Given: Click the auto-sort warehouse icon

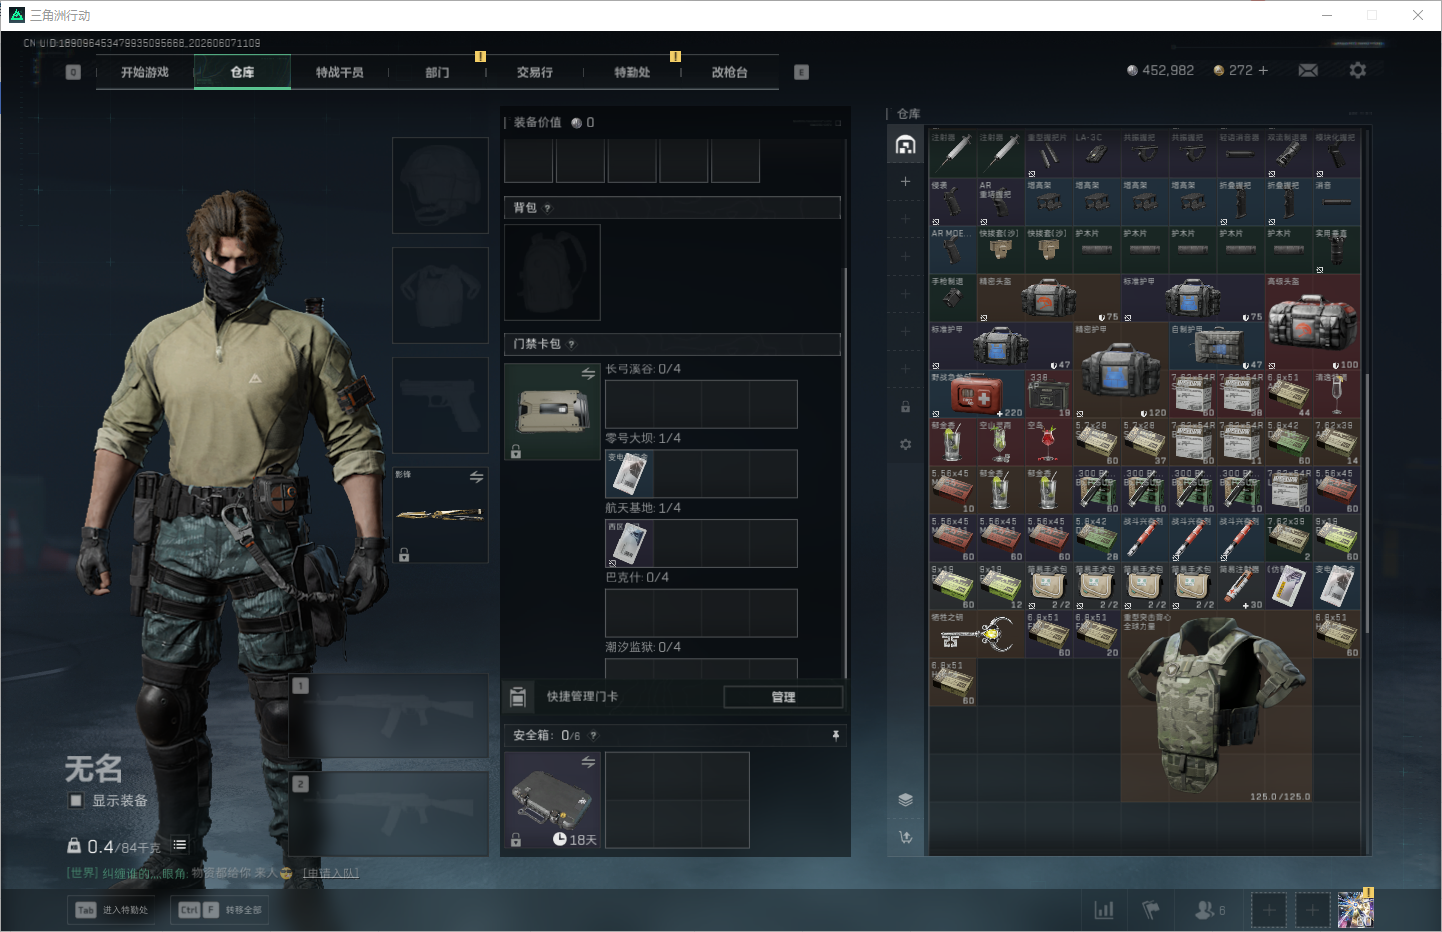Looking at the screenshot, I should [905, 837].
